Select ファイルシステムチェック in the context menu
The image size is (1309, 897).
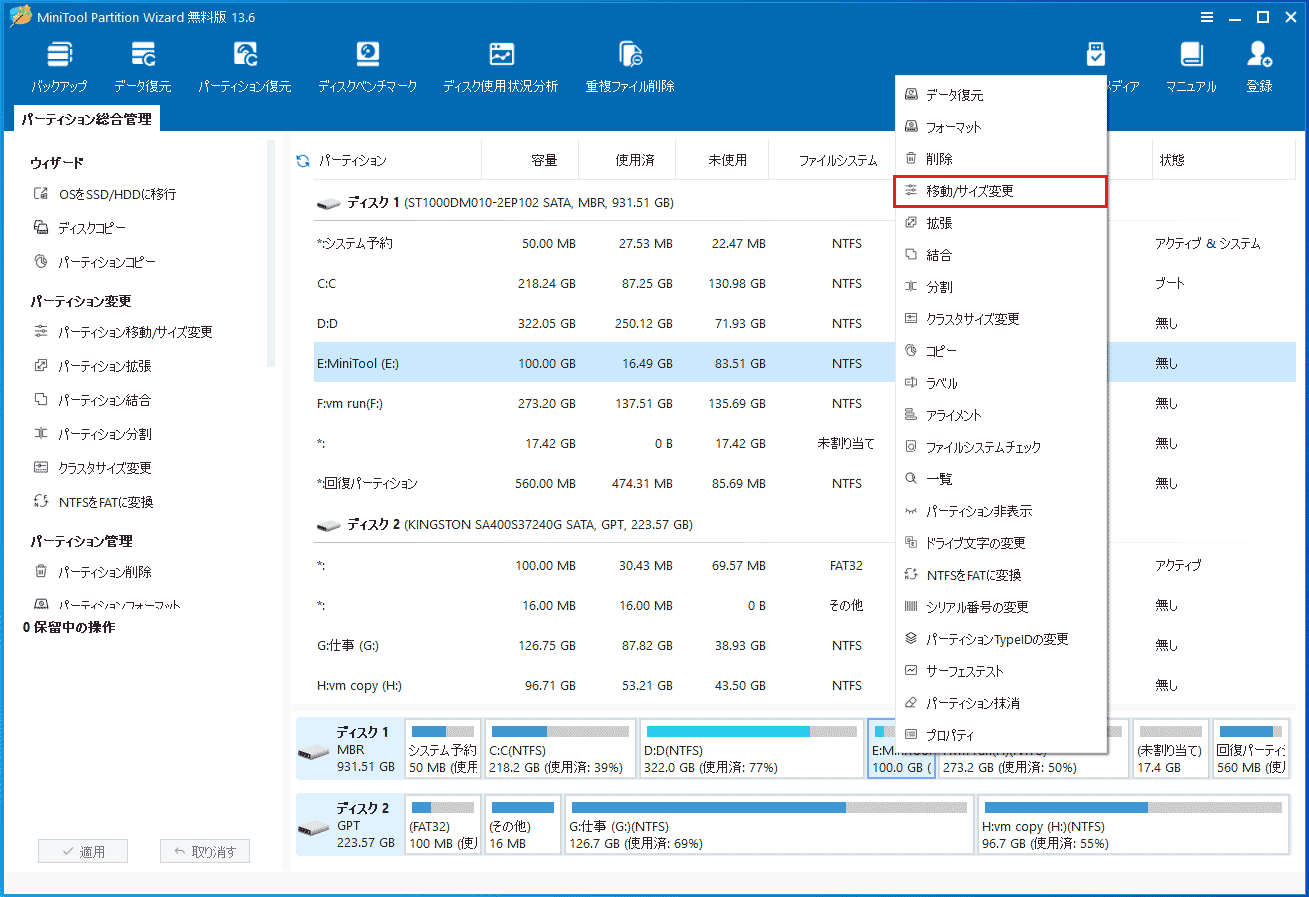coord(1001,447)
